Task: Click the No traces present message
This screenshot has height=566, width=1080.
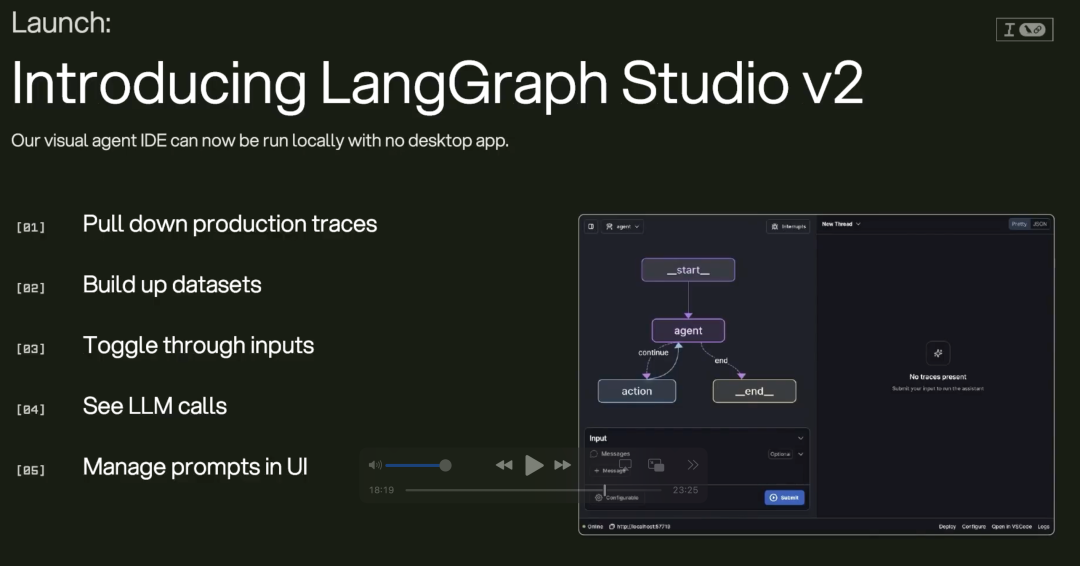Action: (937, 377)
